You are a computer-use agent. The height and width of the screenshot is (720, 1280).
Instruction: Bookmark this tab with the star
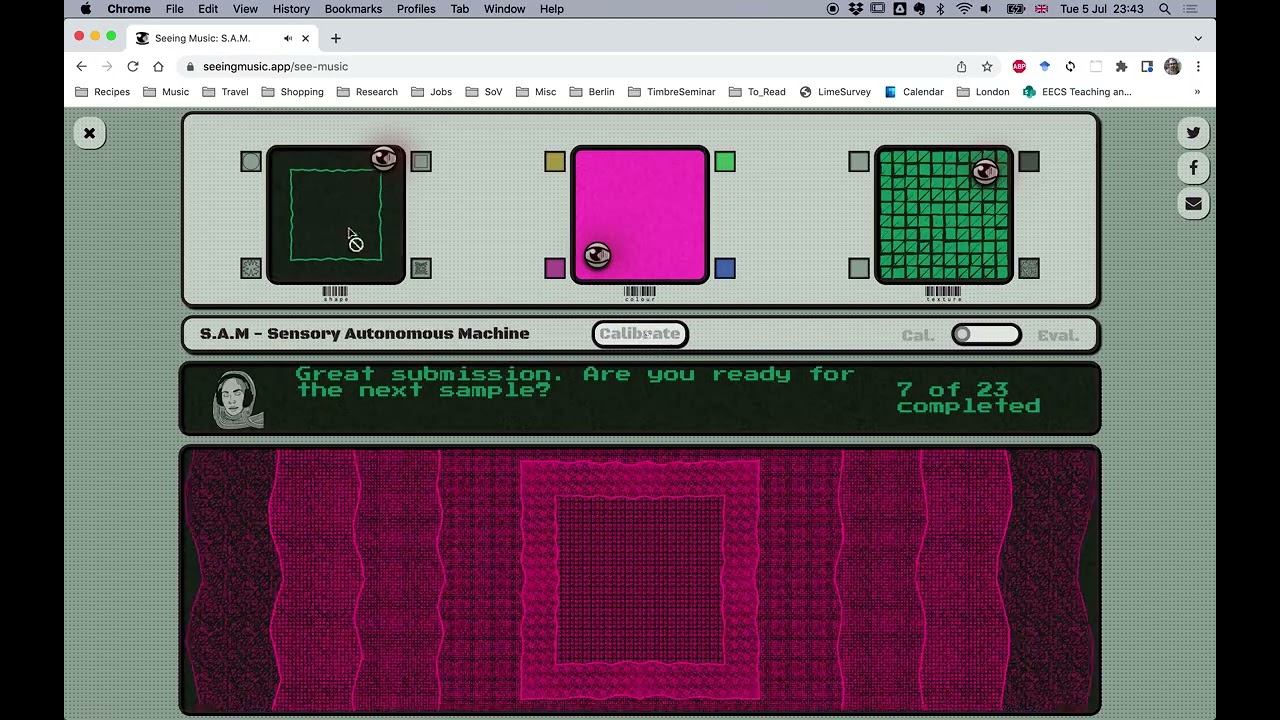987,66
